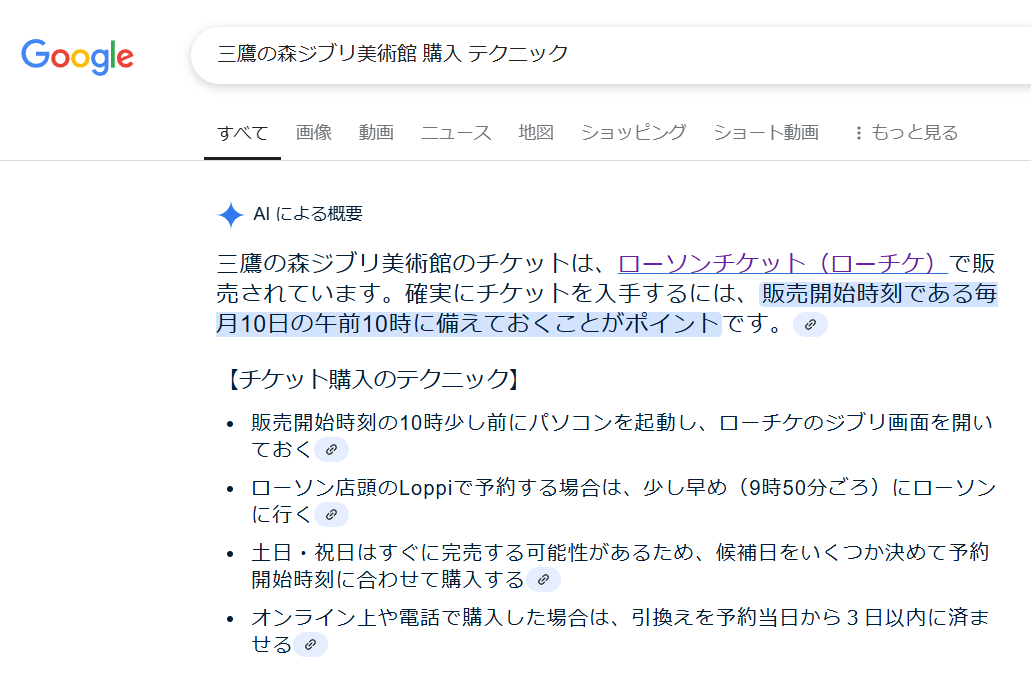Viewport: 1031px width, 696px height.
Task: Click the link icon on the Loppi 予約 bullet
Action: pyautogui.click(x=330, y=514)
